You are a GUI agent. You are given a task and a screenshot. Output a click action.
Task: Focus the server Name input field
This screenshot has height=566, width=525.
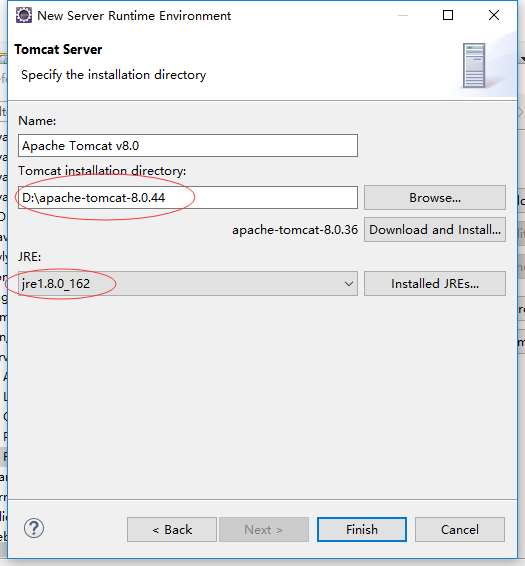click(188, 145)
